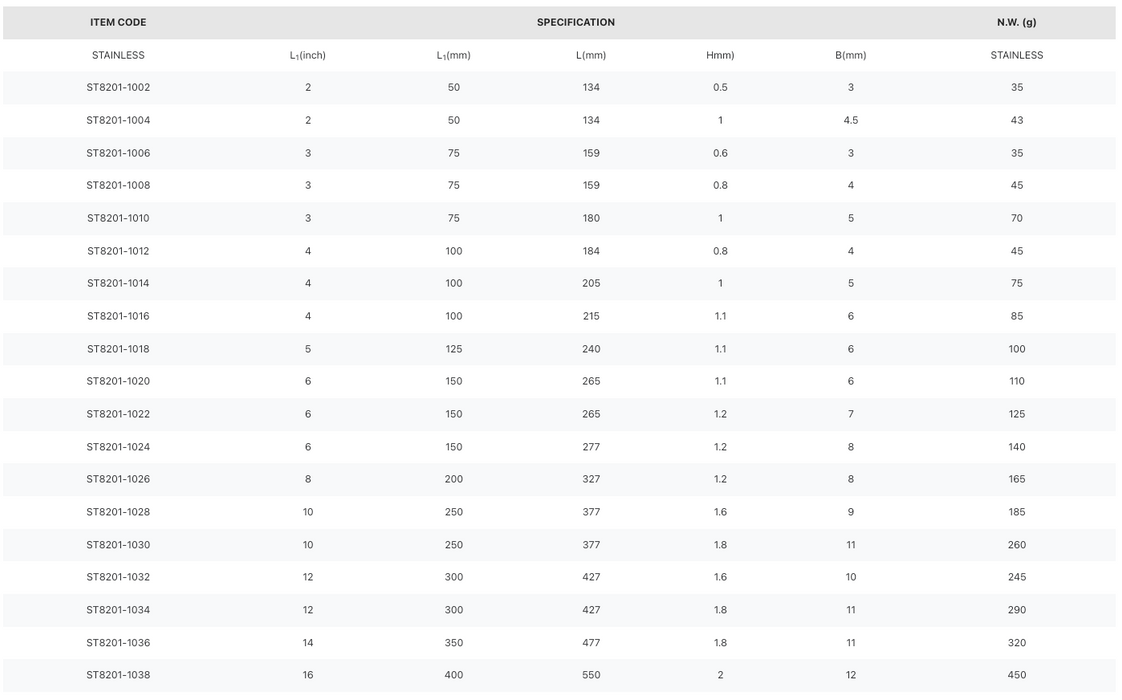Viewport: 1122px width, 700px height.
Task: Select the 0.5 H value for ST8201-1002
Action: point(721,87)
